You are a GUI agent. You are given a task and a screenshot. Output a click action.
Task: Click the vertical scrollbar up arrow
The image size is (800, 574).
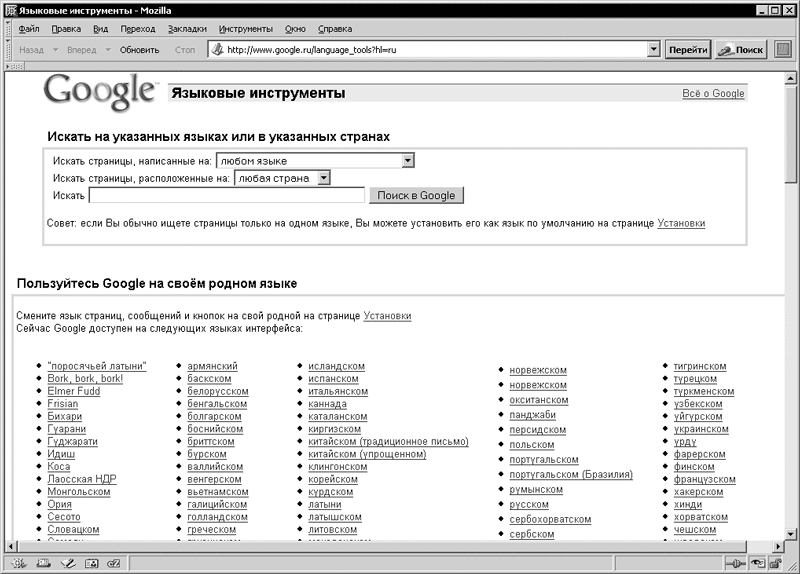click(791, 78)
